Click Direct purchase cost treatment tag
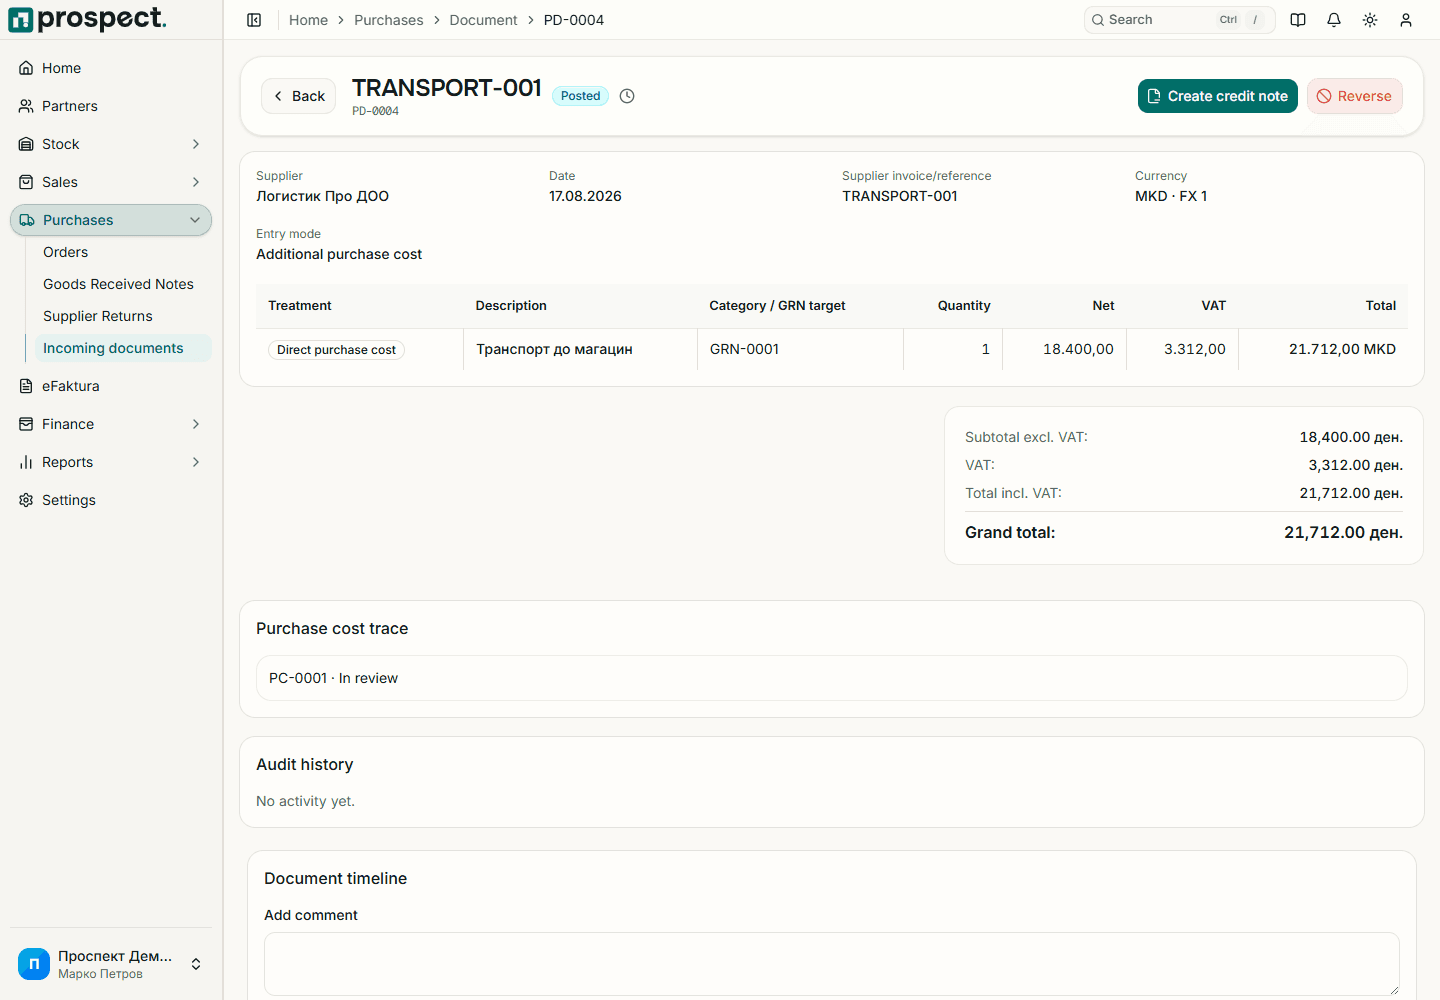Screen dimensions: 1440x1000 pos(336,350)
